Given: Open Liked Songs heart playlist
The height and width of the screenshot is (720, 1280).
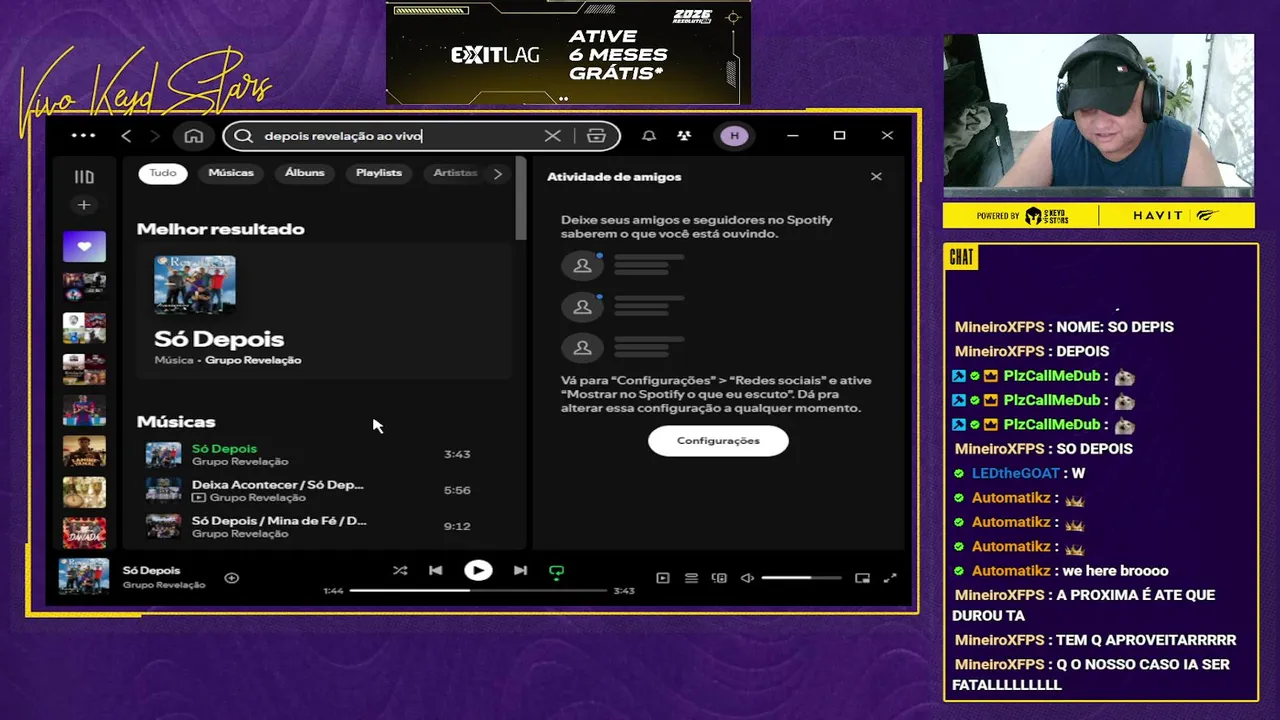Looking at the screenshot, I should click(x=84, y=246).
